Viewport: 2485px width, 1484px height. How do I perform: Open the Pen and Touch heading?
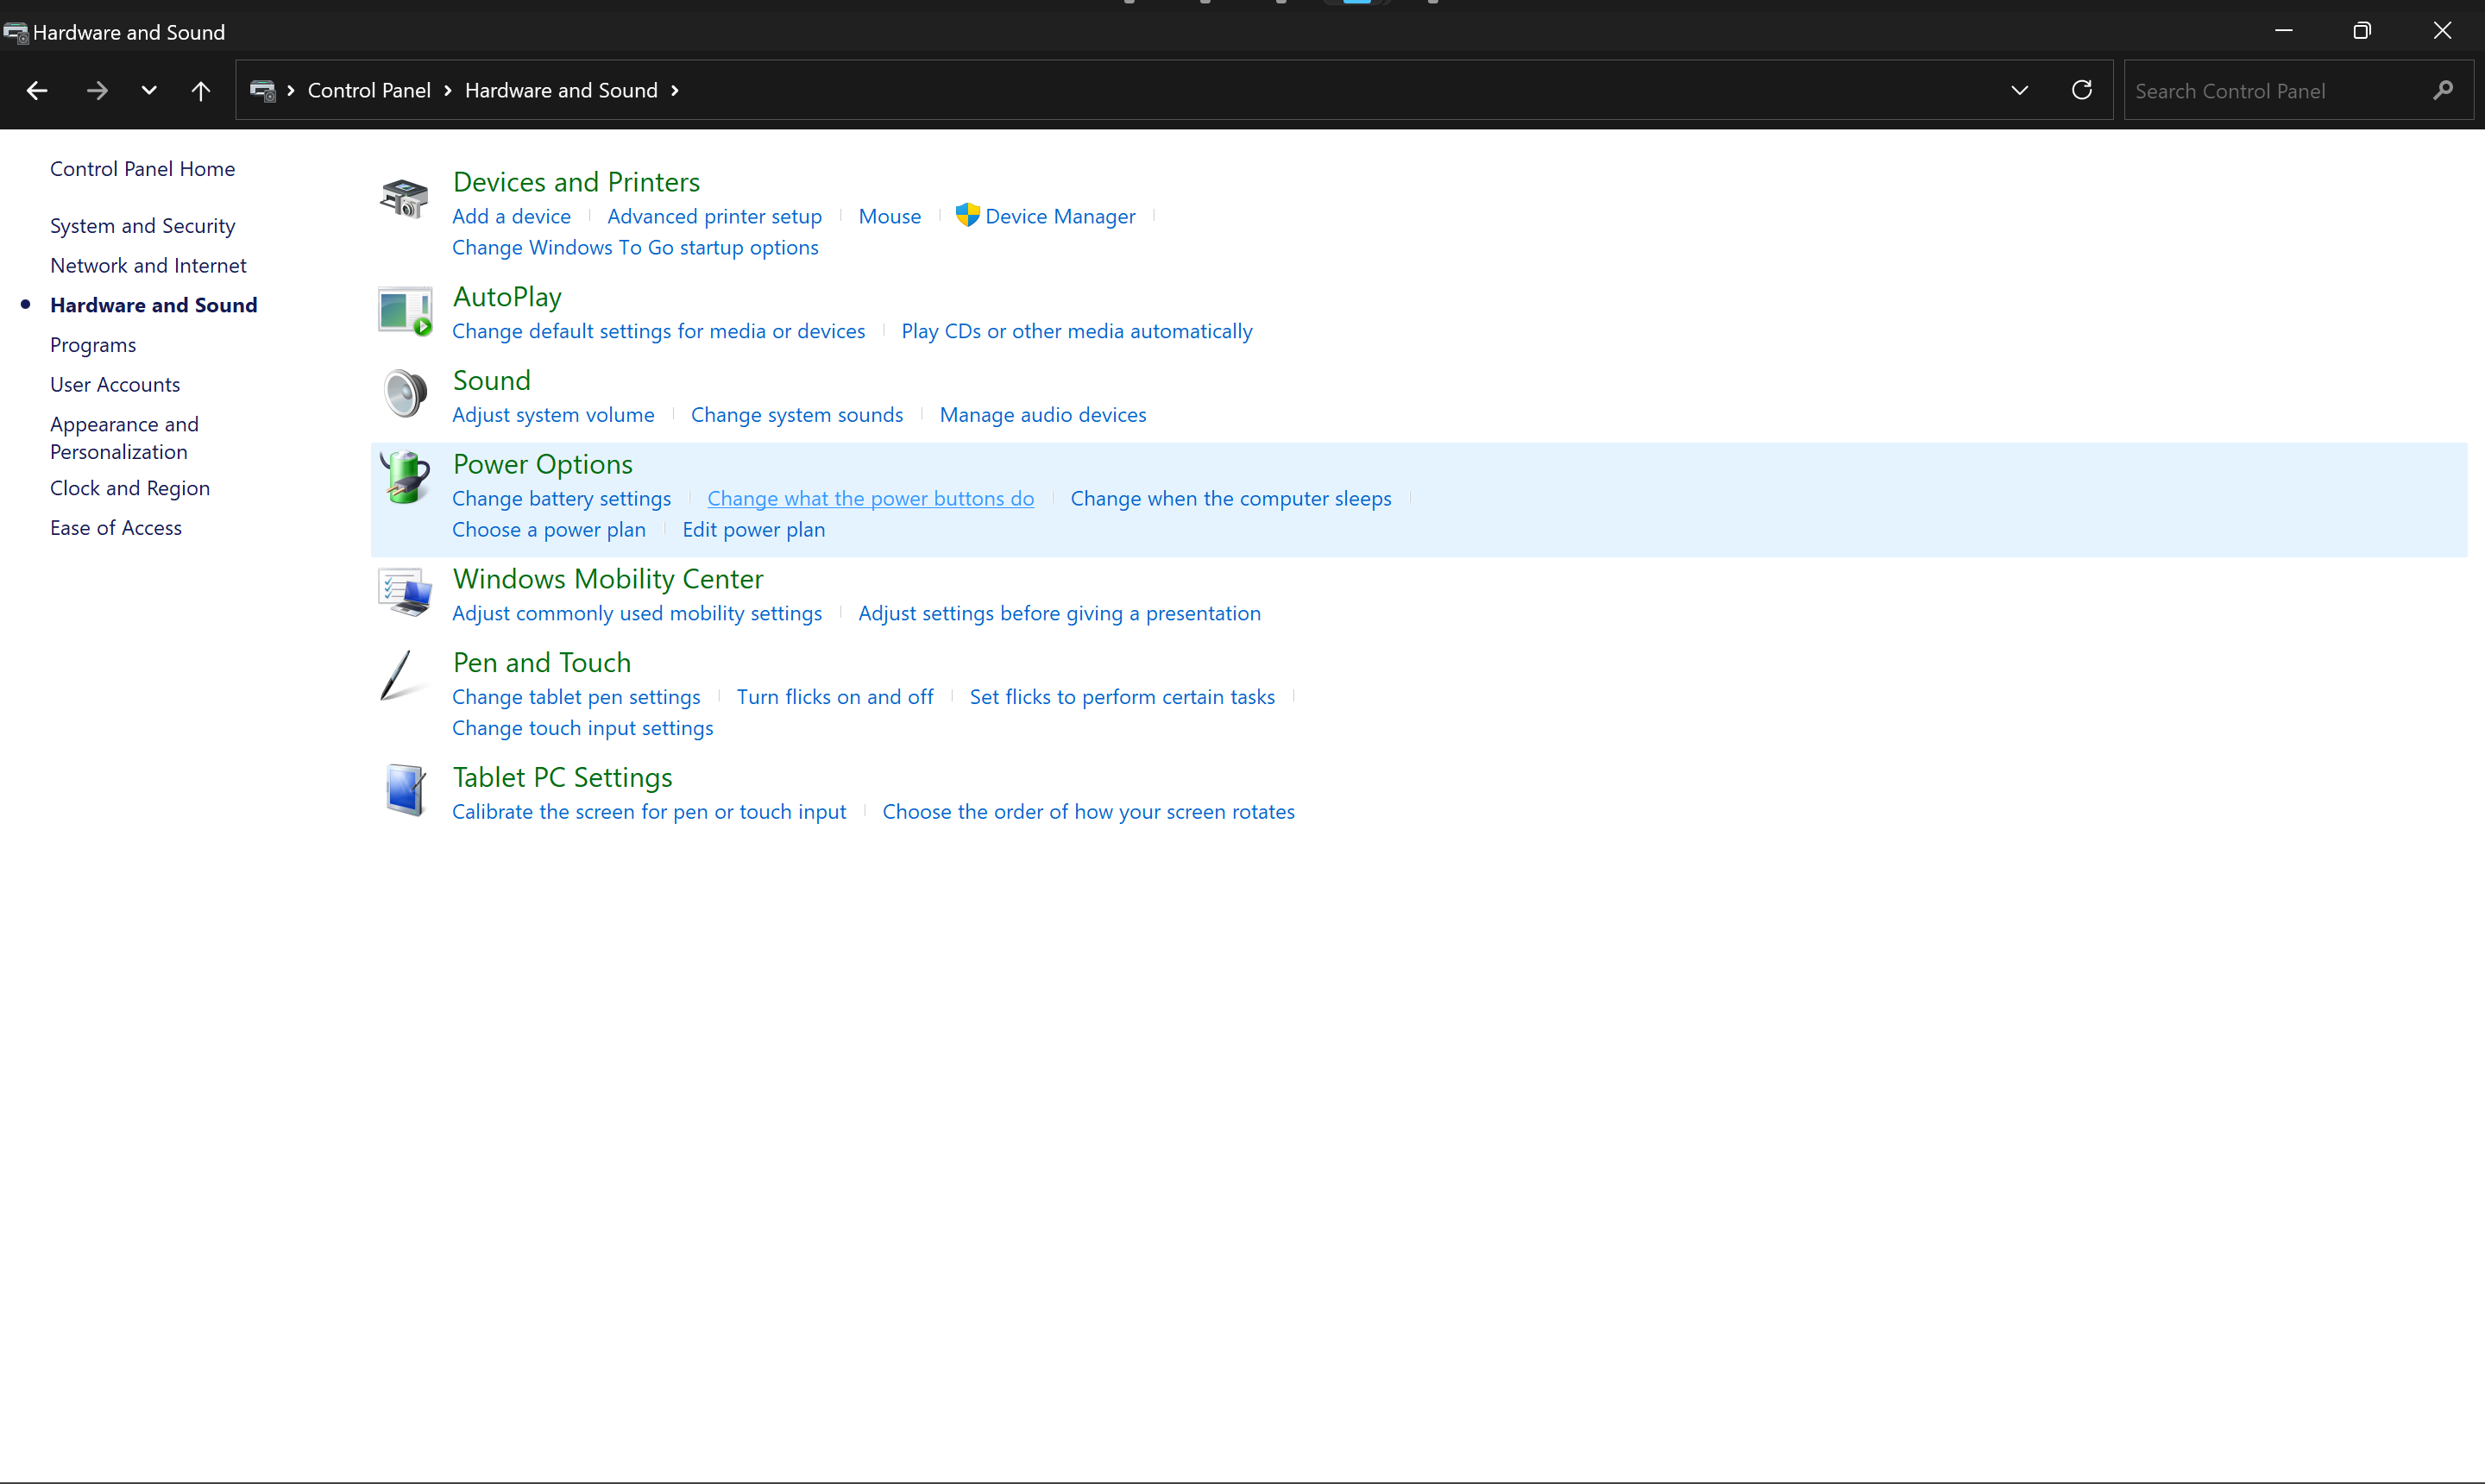click(541, 663)
